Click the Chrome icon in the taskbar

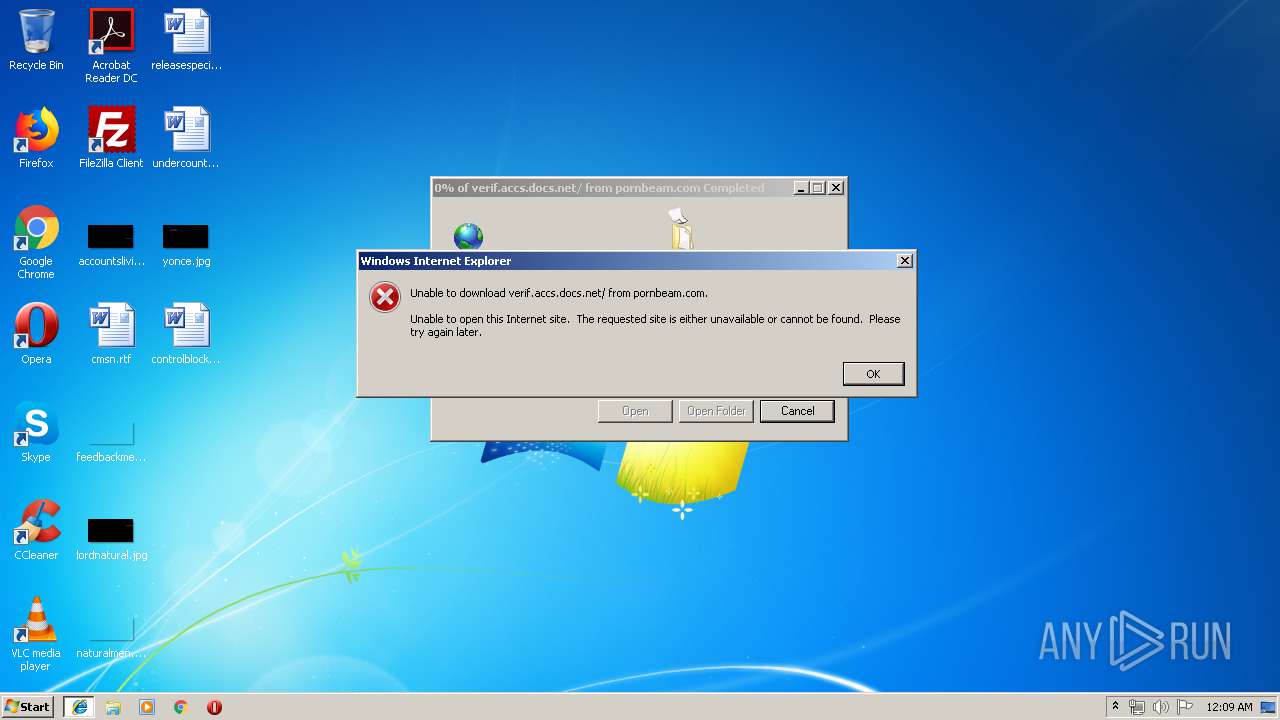181,707
